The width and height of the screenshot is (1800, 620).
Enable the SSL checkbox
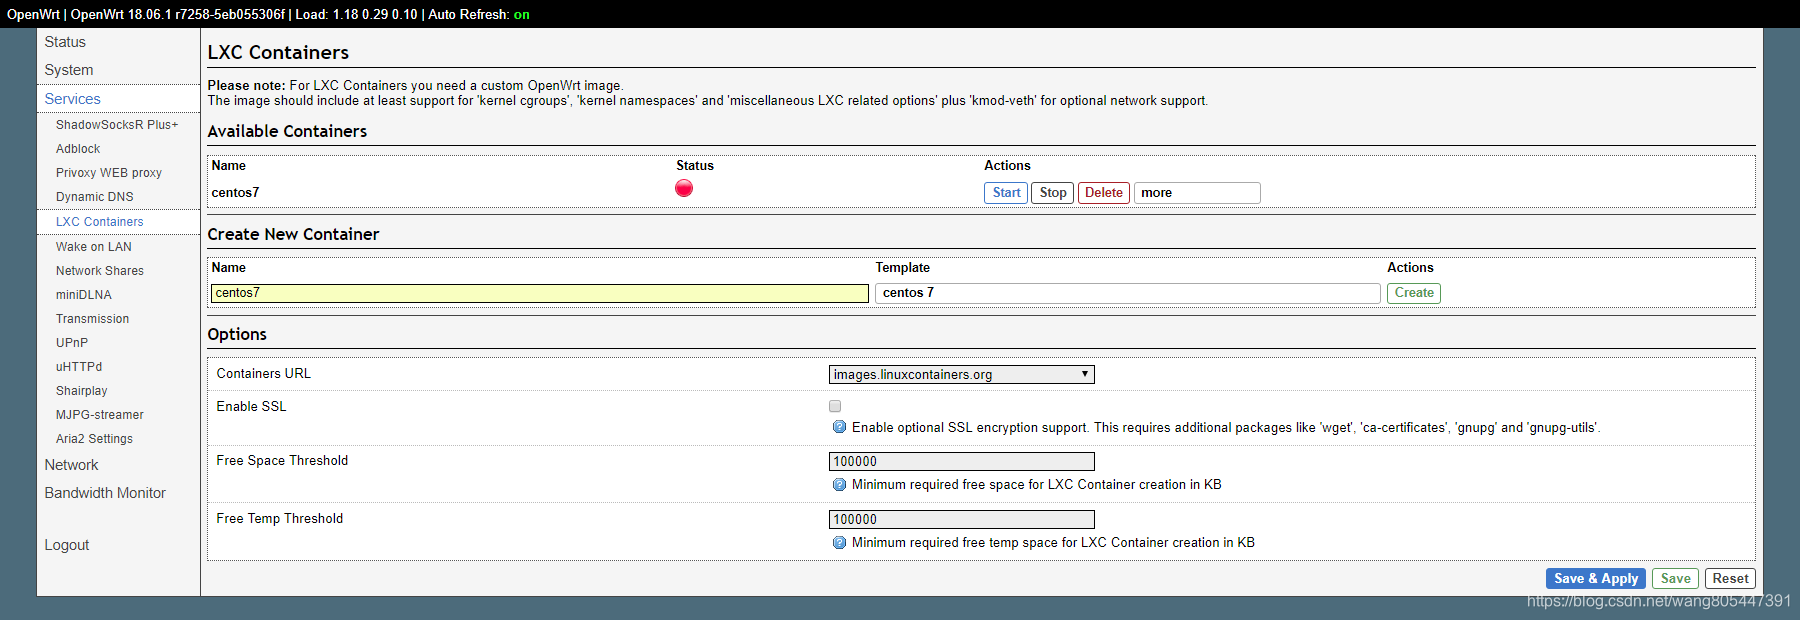coord(835,406)
